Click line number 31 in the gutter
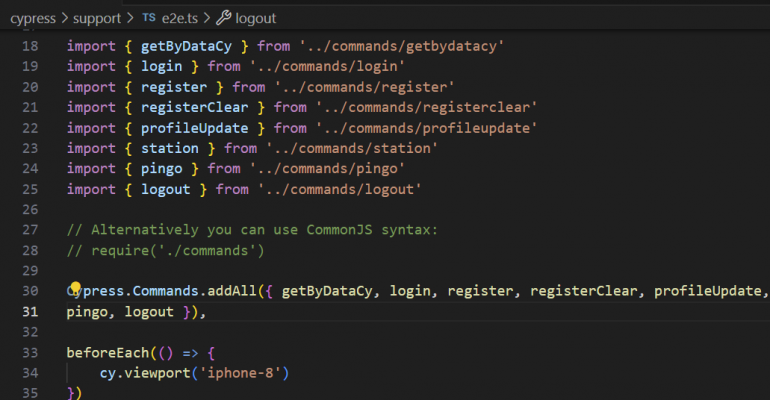Screen dimensions: 770x400 pyautogui.click(x=30, y=312)
